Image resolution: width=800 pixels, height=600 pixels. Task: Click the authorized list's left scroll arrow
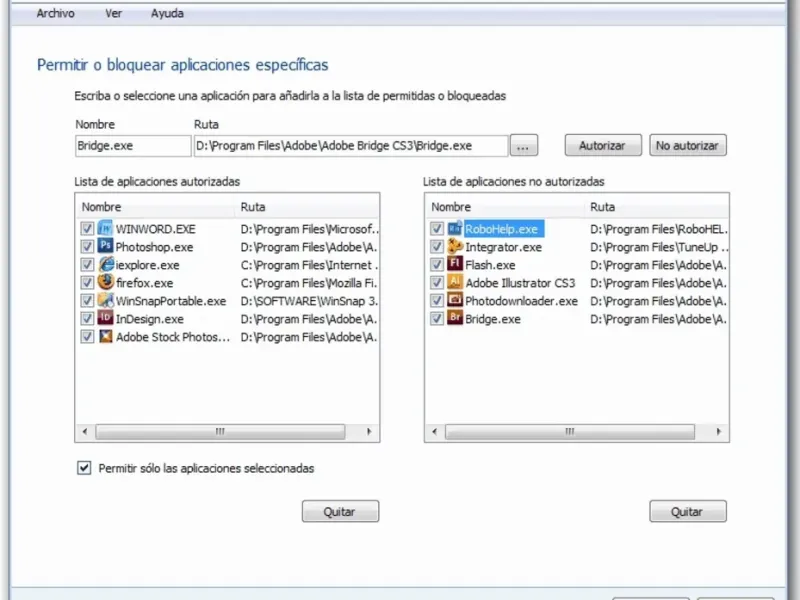(x=85, y=432)
